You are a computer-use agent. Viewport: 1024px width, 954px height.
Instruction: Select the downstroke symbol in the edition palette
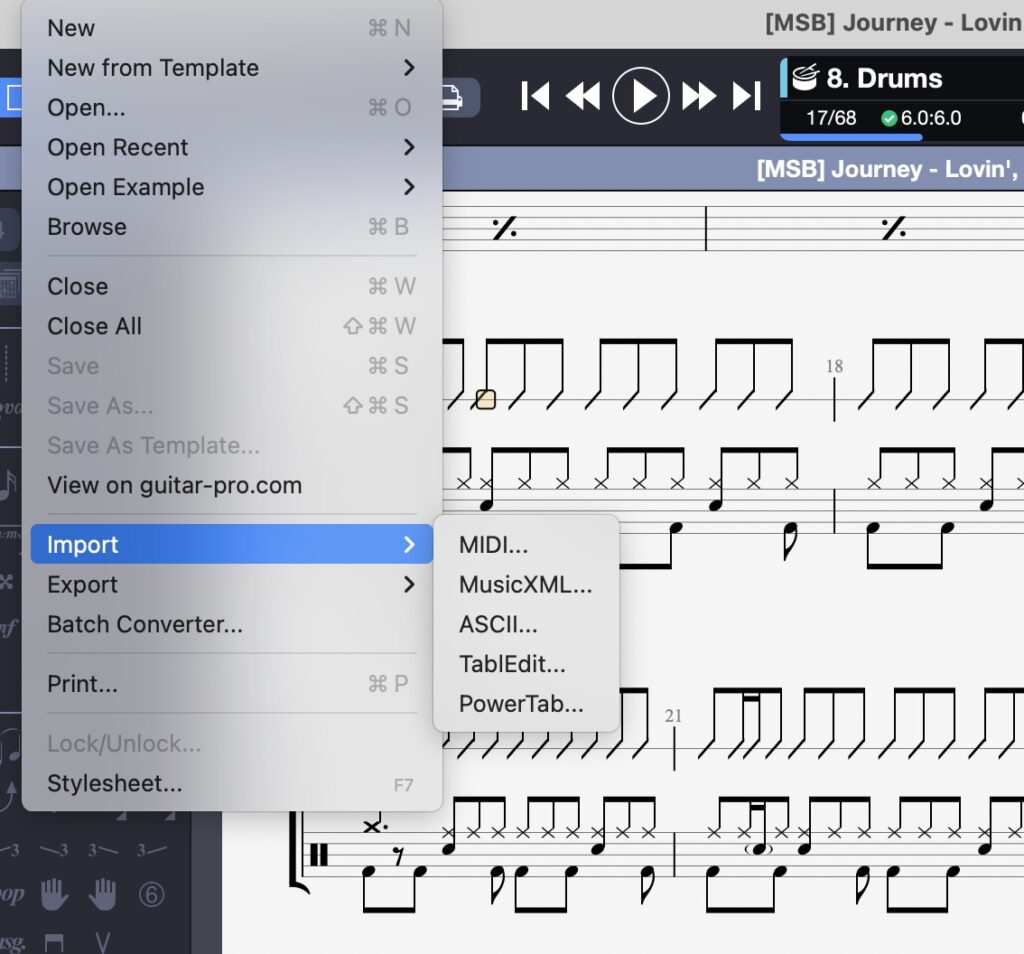pos(54,941)
